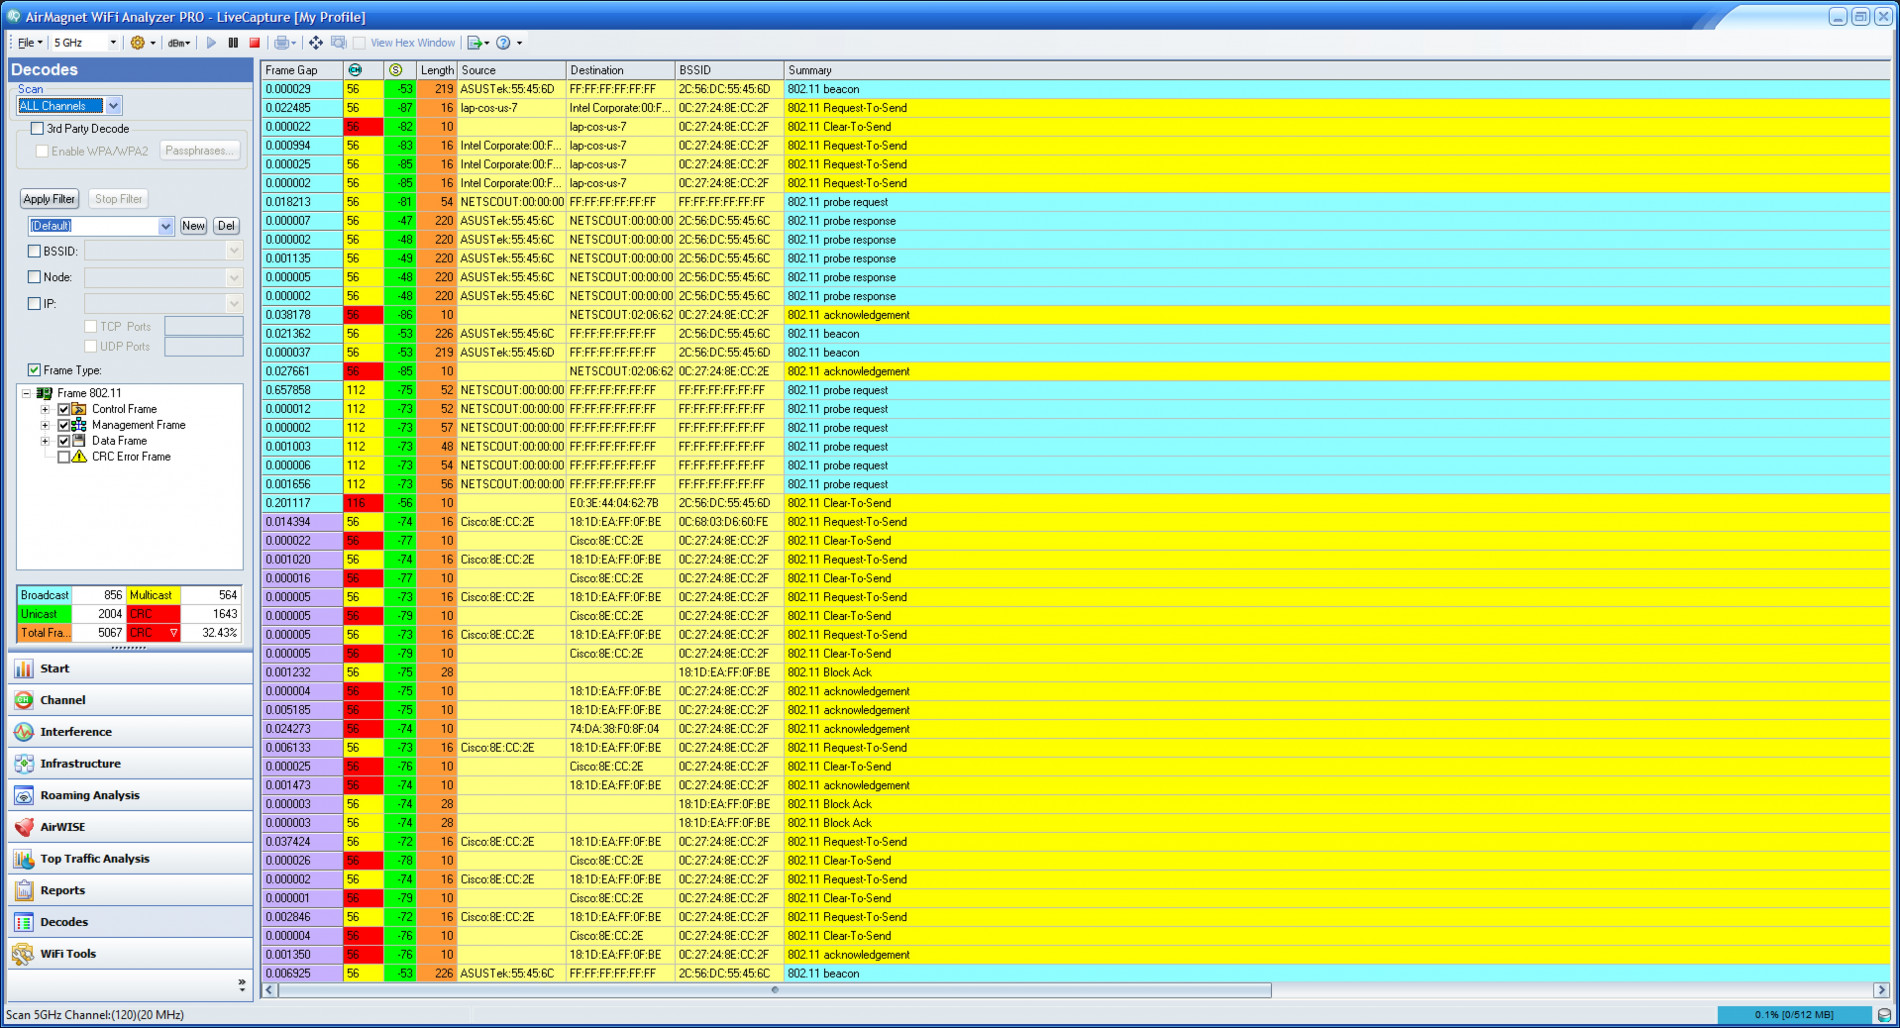This screenshot has width=1900, height=1028.
Task: Open Roaming Analysis
Action: [x=130, y=796]
